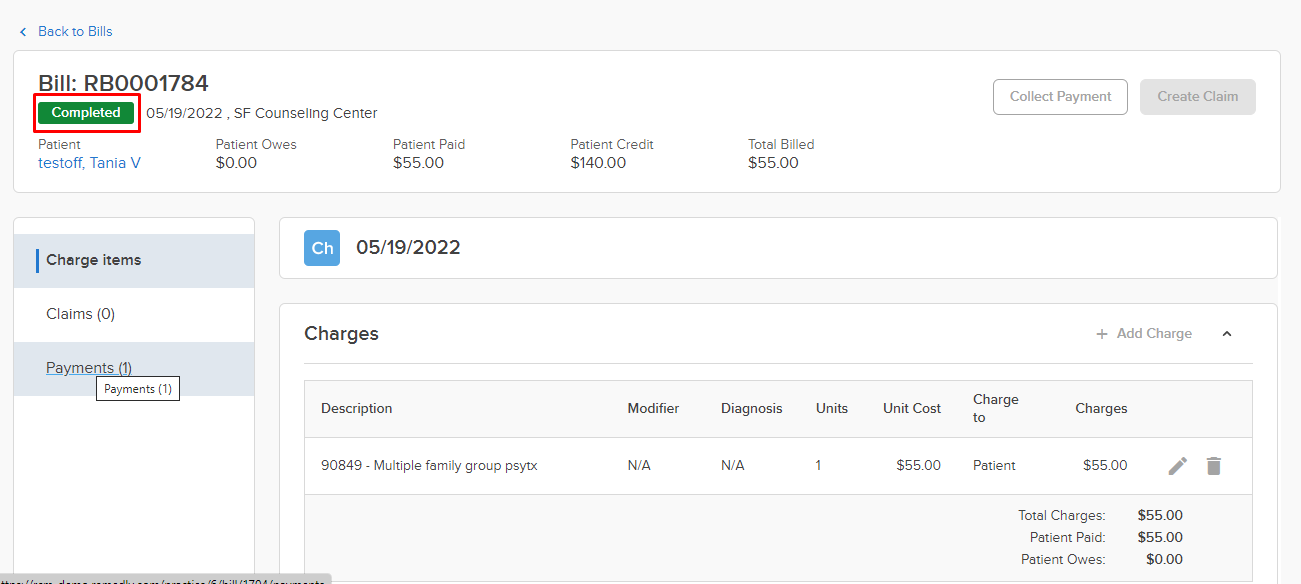Click the blue Ch charge badge icon

(x=322, y=248)
